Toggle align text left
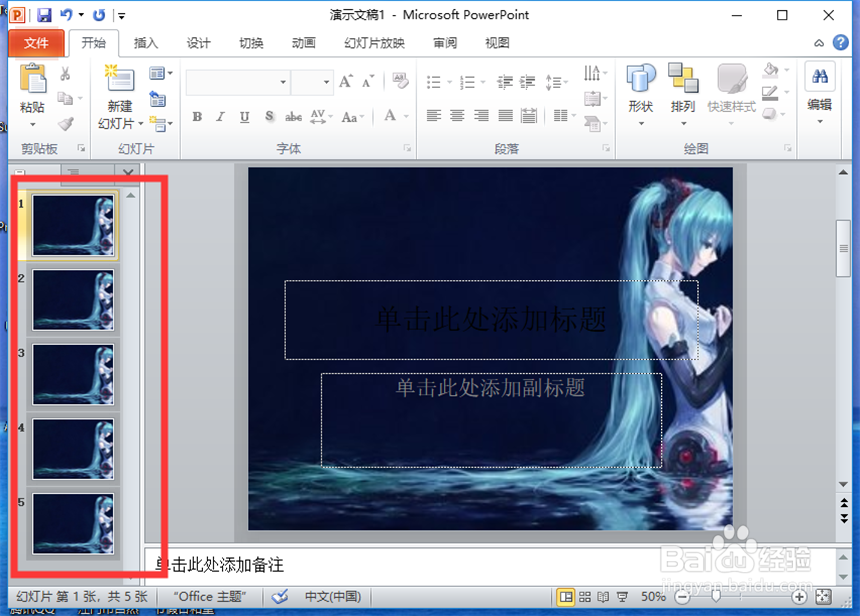Screen dimensions: 860x616 434,115
